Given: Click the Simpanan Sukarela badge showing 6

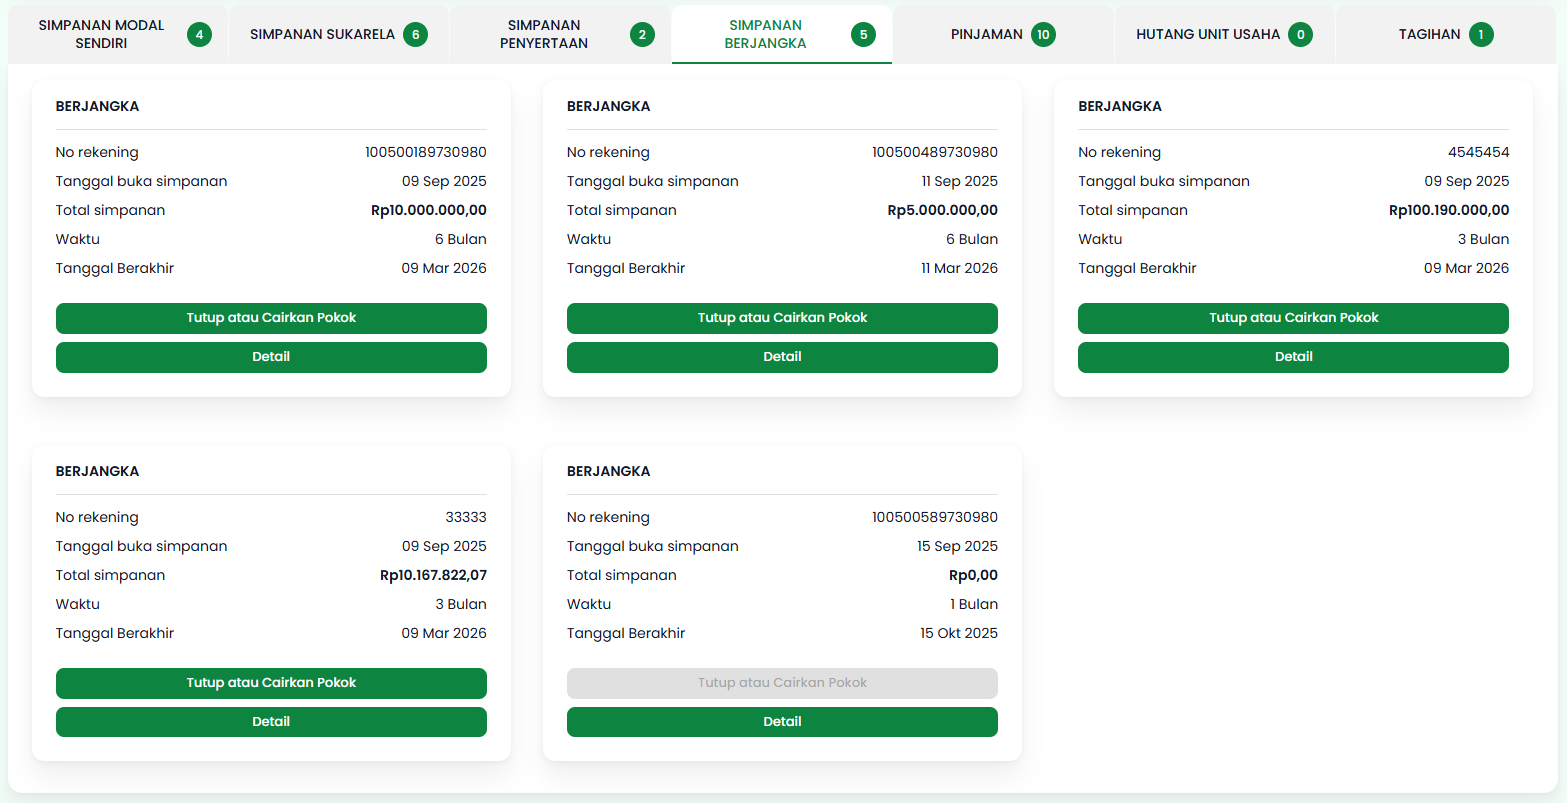Looking at the screenshot, I should point(415,35).
